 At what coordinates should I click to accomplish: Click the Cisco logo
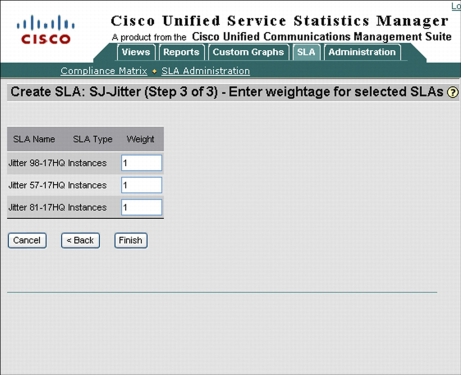coord(46,30)
